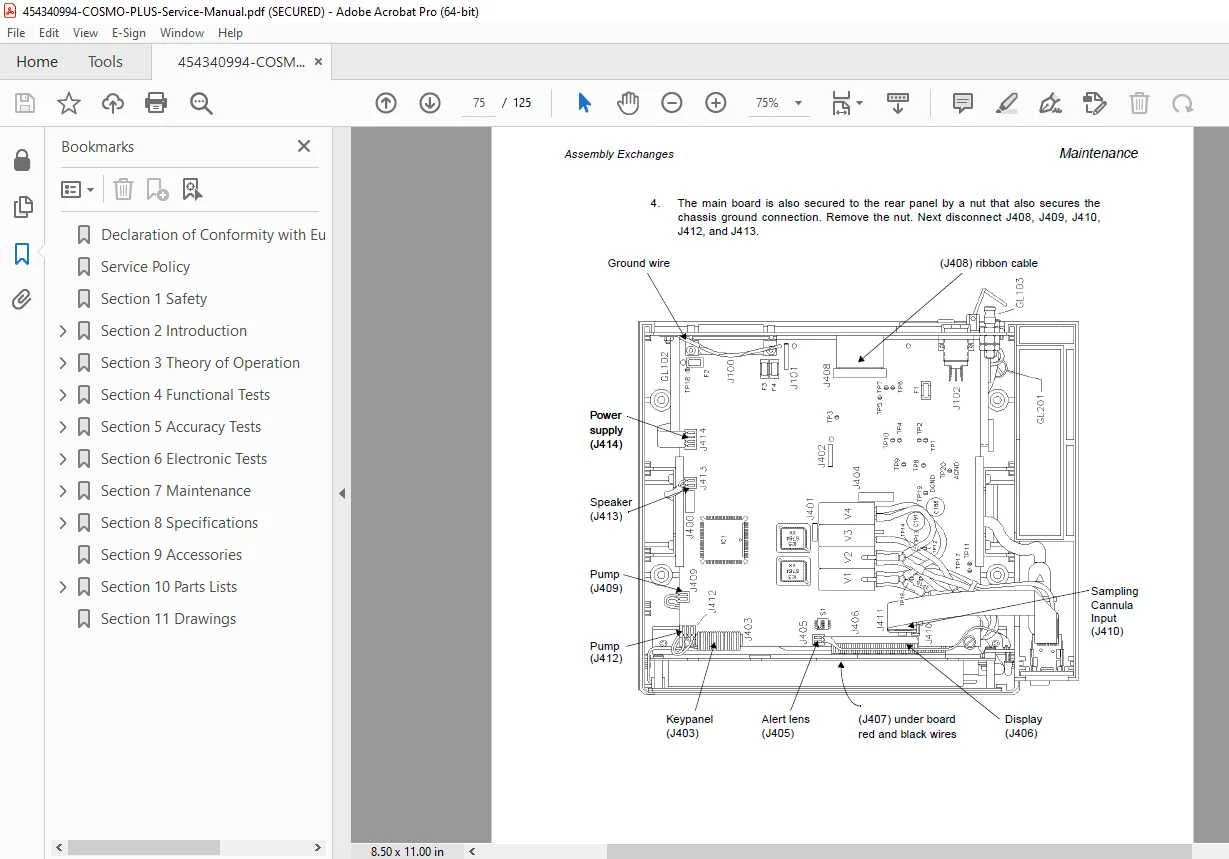Go to previous page arrow
Image resolution: width=1229 pixels, height=859 pixels.
[386, 103]
